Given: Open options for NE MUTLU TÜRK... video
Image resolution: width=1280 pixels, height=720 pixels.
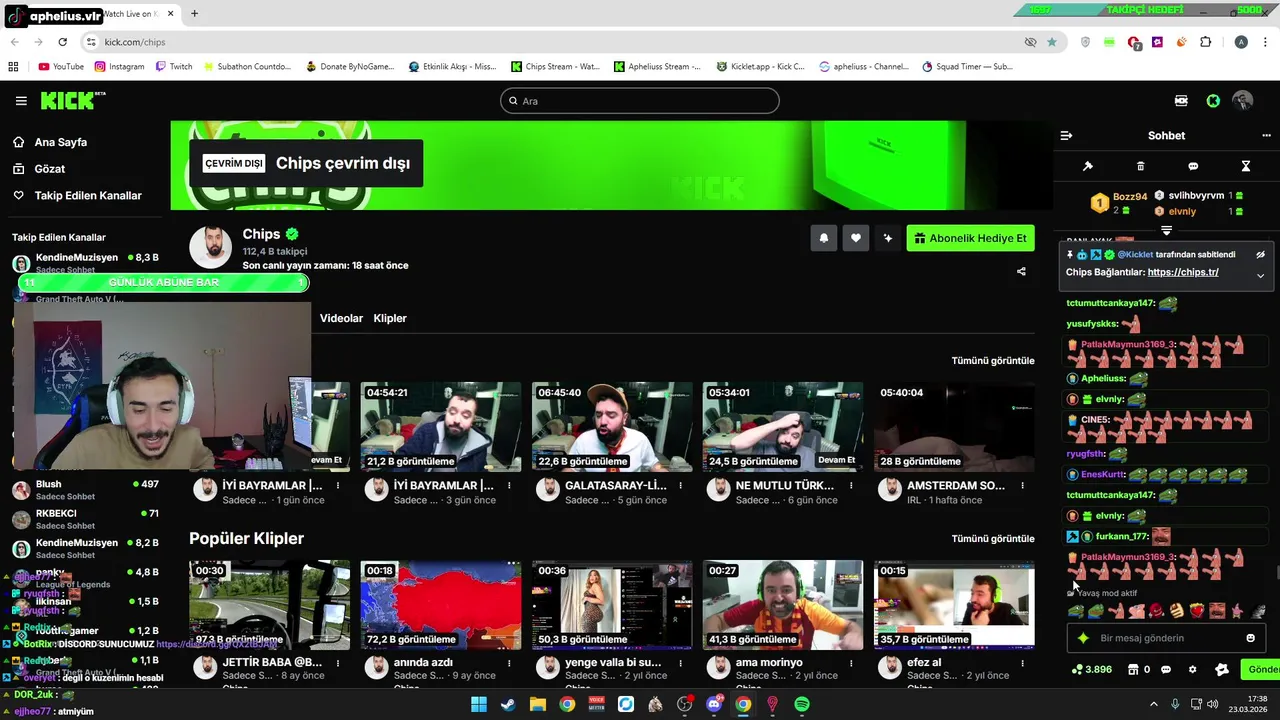Looking at the screenshot, I should (x=851, y=486).
